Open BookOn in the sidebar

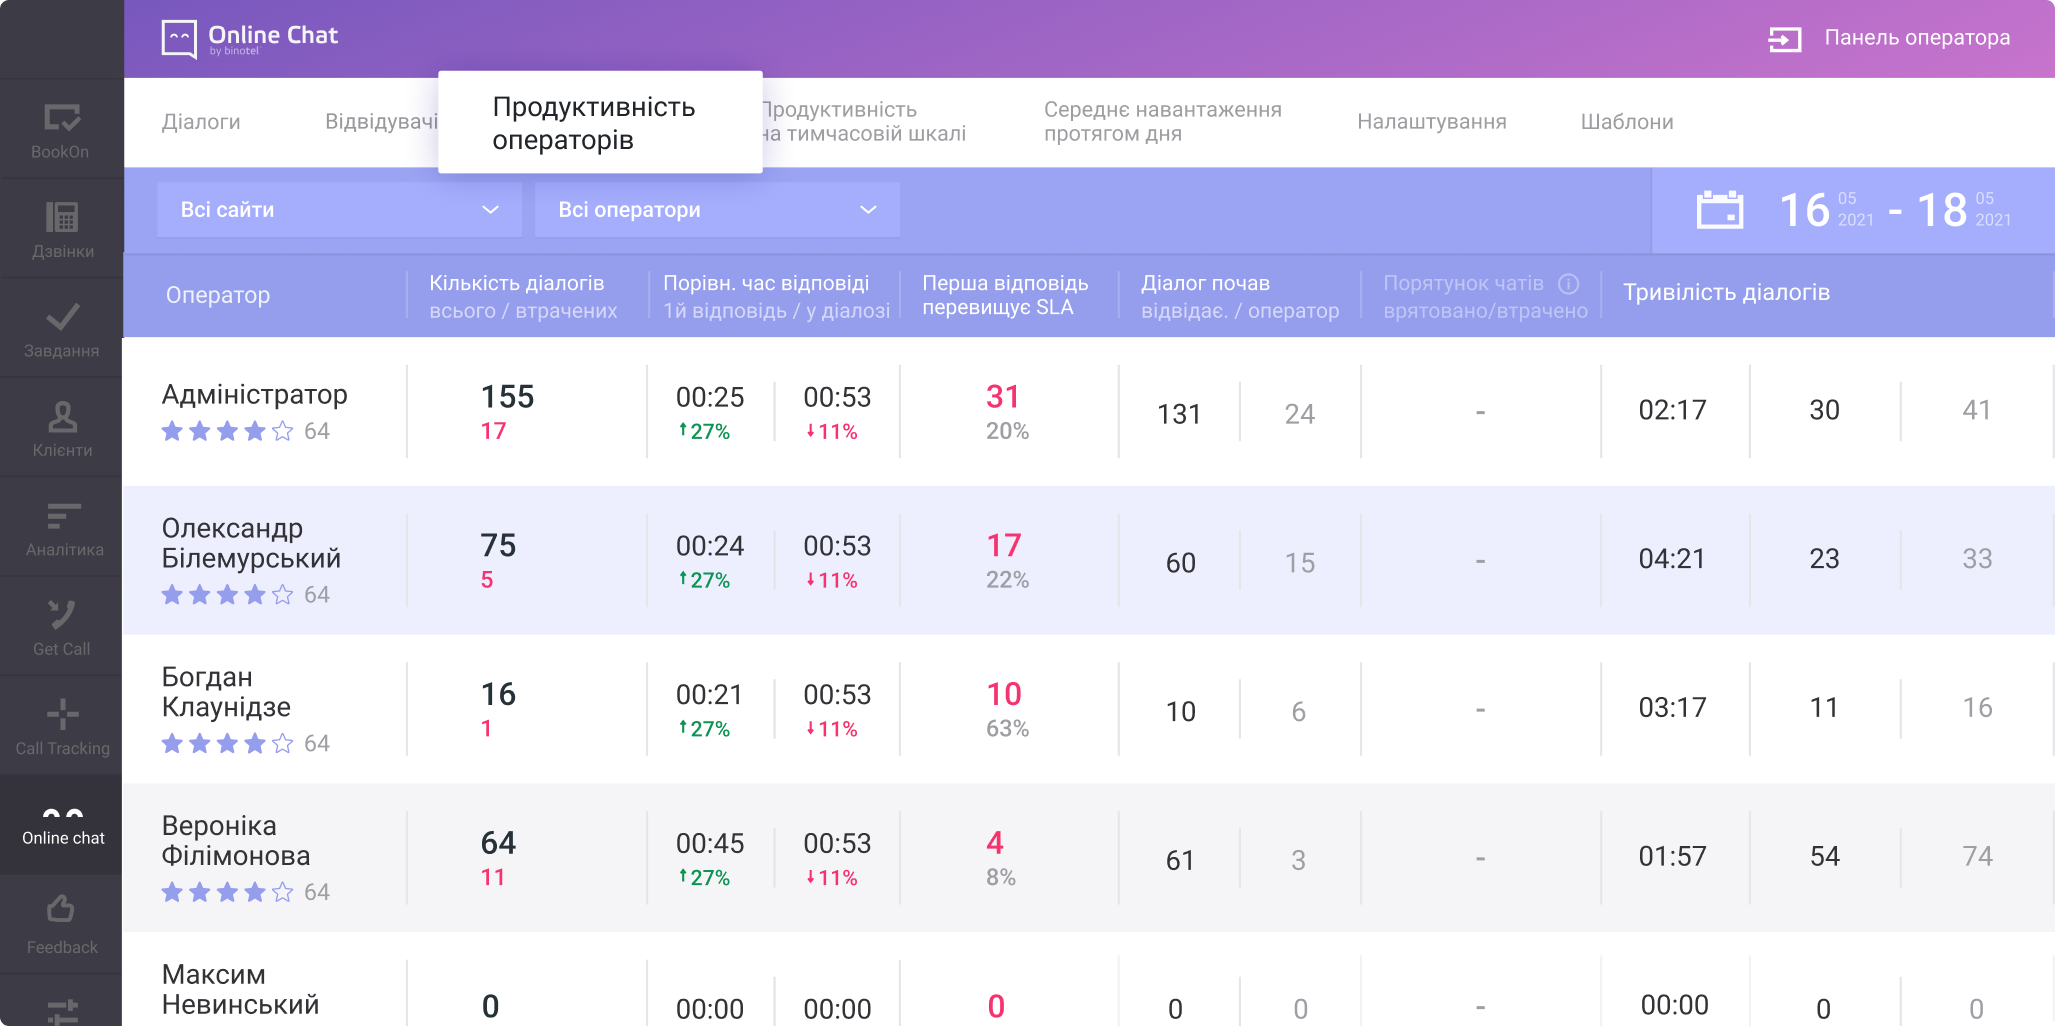pyautogui.click(x=61, y=130)
